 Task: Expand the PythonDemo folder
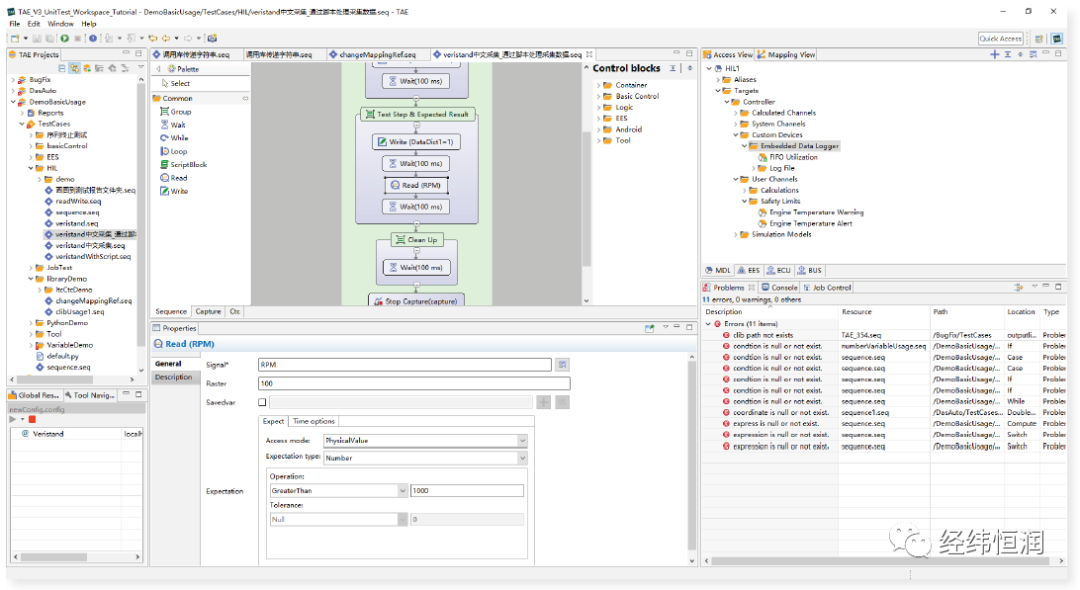tap(31, 323)
